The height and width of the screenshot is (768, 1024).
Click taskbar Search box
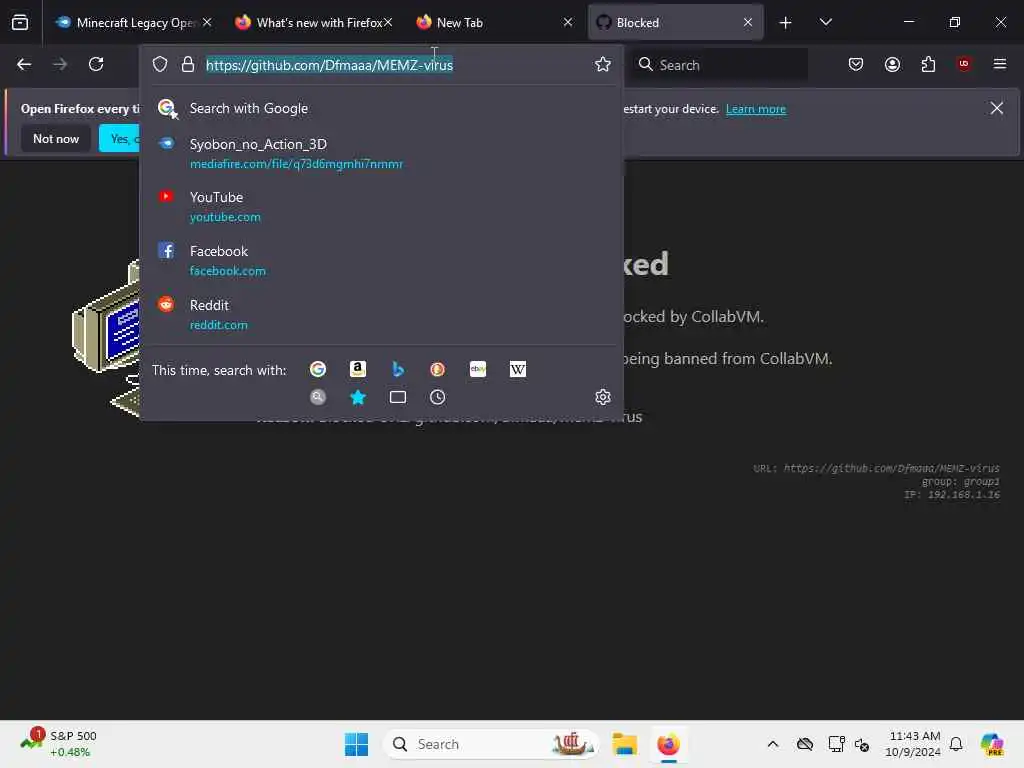coord(491,744)
